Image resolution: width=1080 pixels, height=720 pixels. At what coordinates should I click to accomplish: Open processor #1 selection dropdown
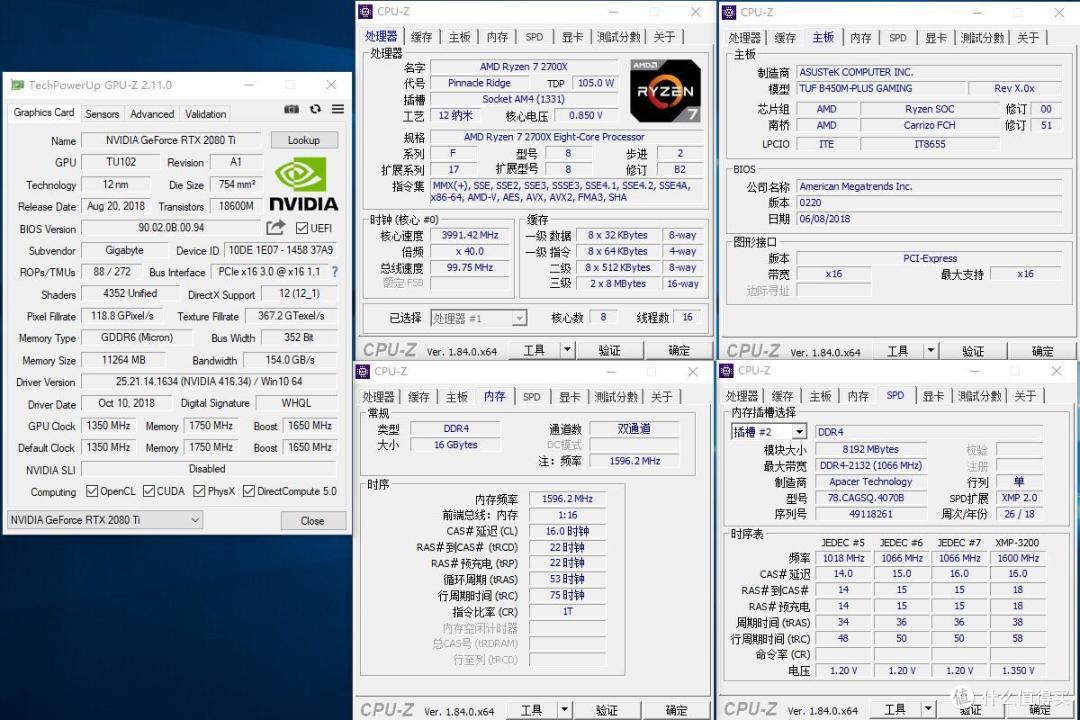[479, 318]
